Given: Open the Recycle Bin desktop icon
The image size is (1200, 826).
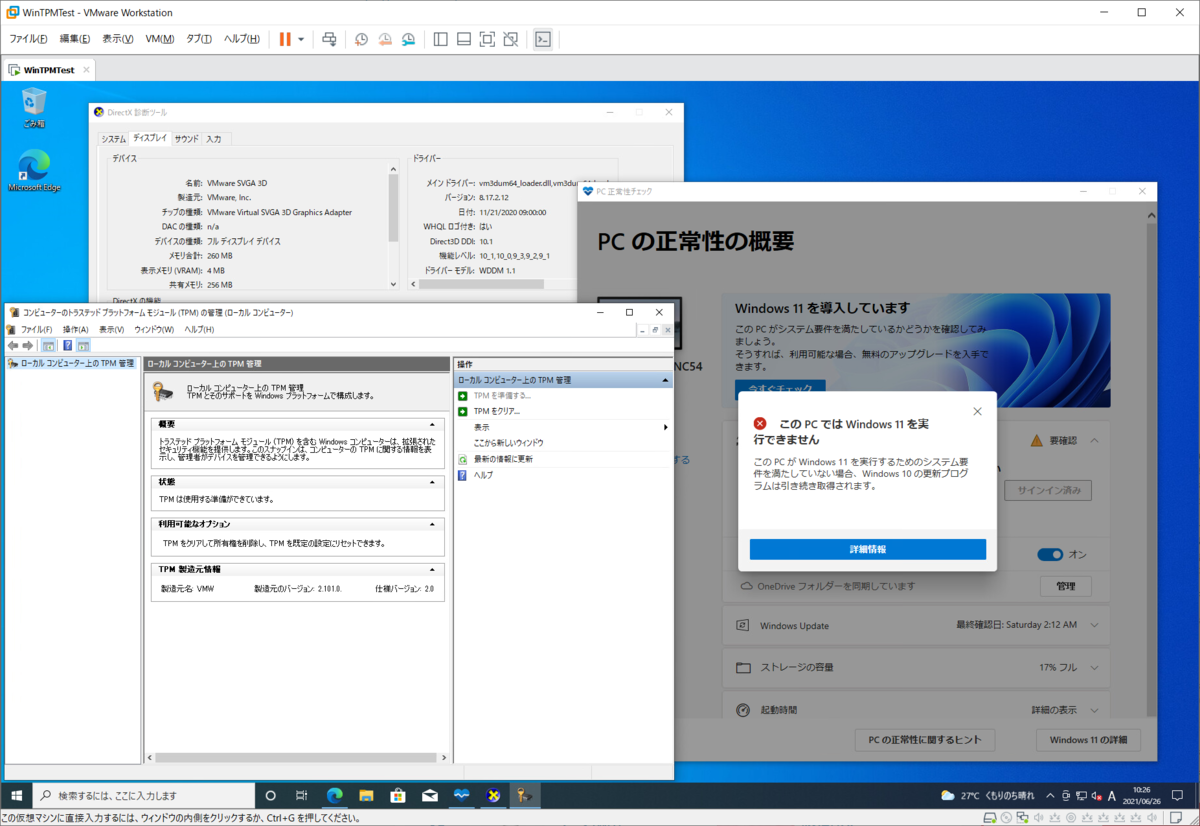Looking at the screenshot, I should coord(35,106).
